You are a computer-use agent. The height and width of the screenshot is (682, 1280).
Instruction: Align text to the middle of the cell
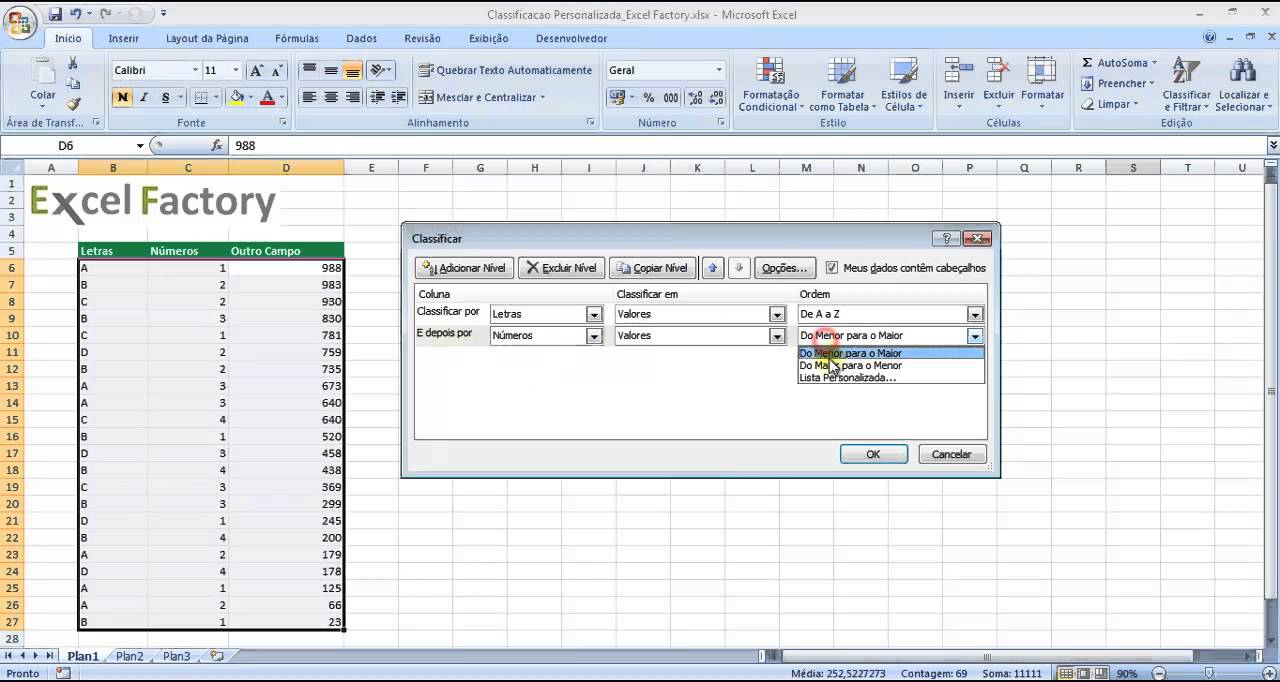[x=331, y=70]
